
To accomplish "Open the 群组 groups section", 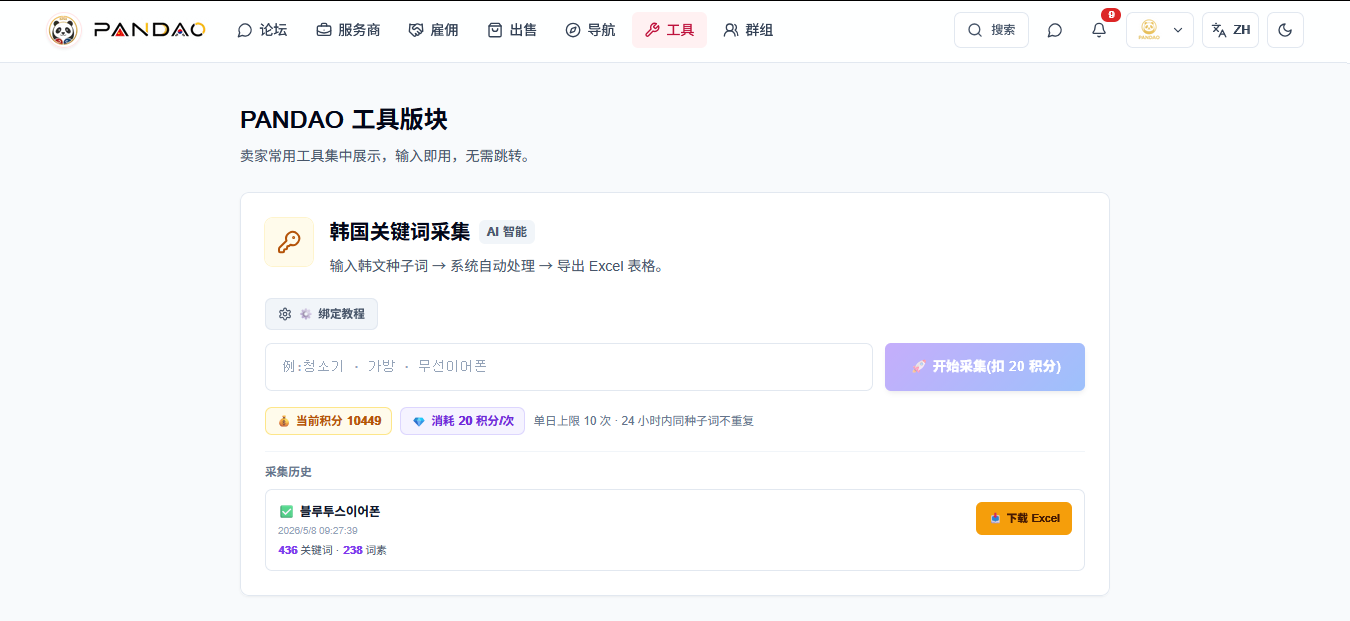I will (748, 30).
